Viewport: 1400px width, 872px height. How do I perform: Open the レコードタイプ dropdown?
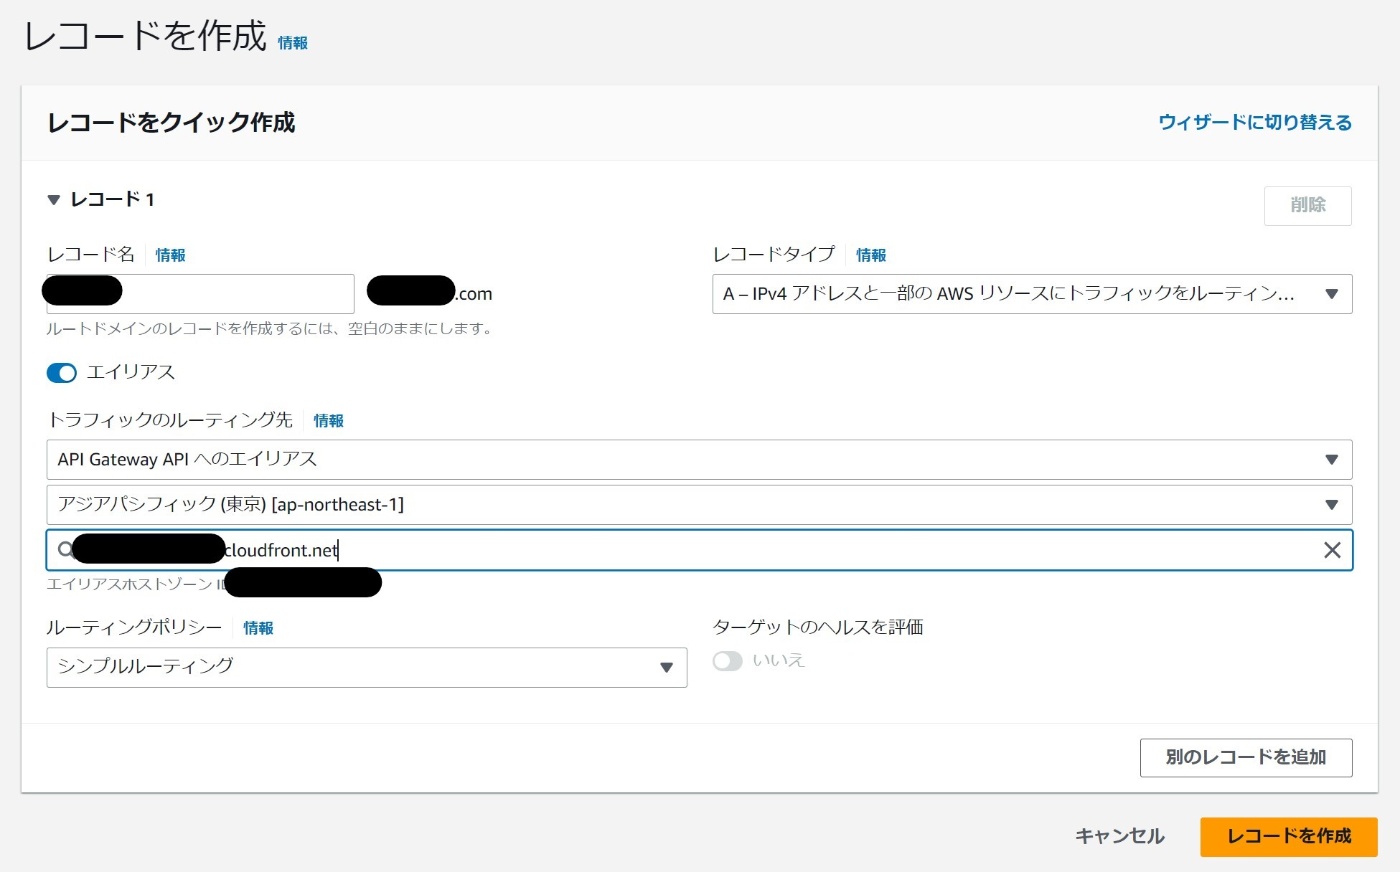tap(1032, 294)
